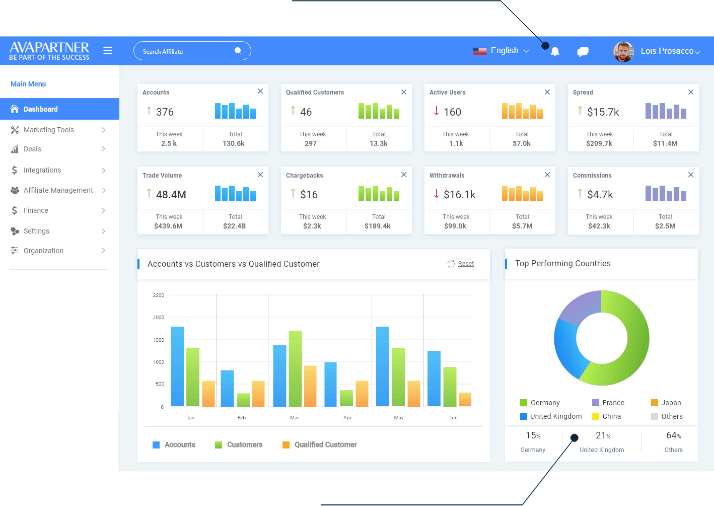Click the Reset chart button
Image resolution: width=714 pixels, height=506 pixels.
(x=461, y=264)
